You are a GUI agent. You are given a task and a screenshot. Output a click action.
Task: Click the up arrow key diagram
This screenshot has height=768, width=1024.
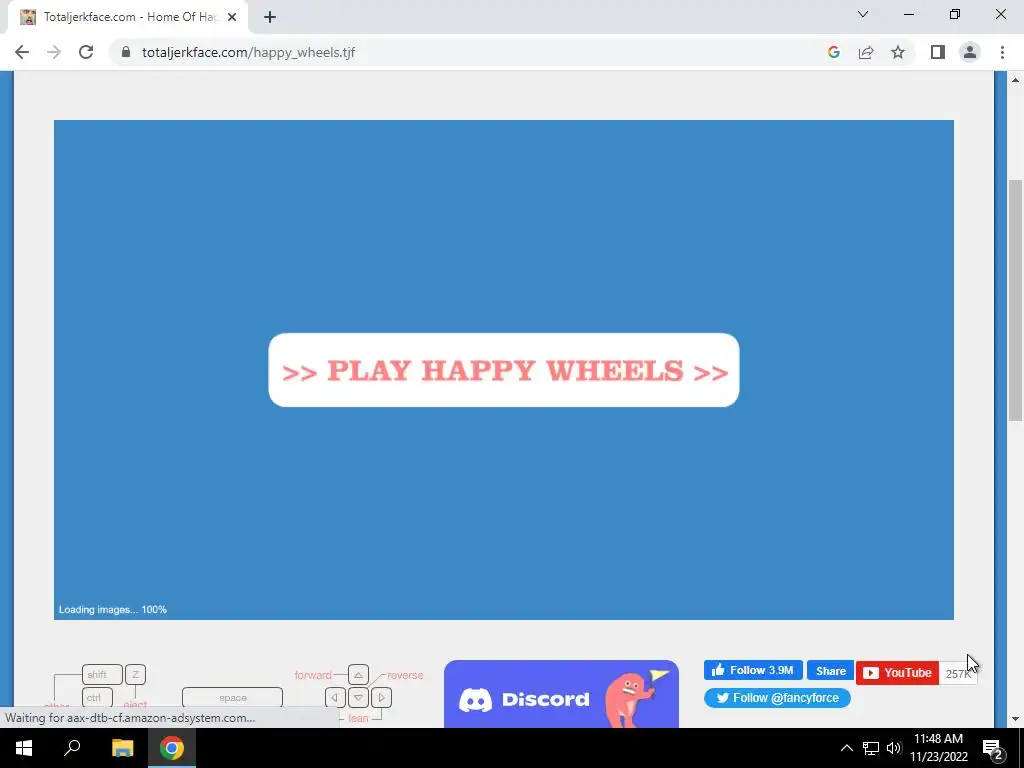point(358,675)
